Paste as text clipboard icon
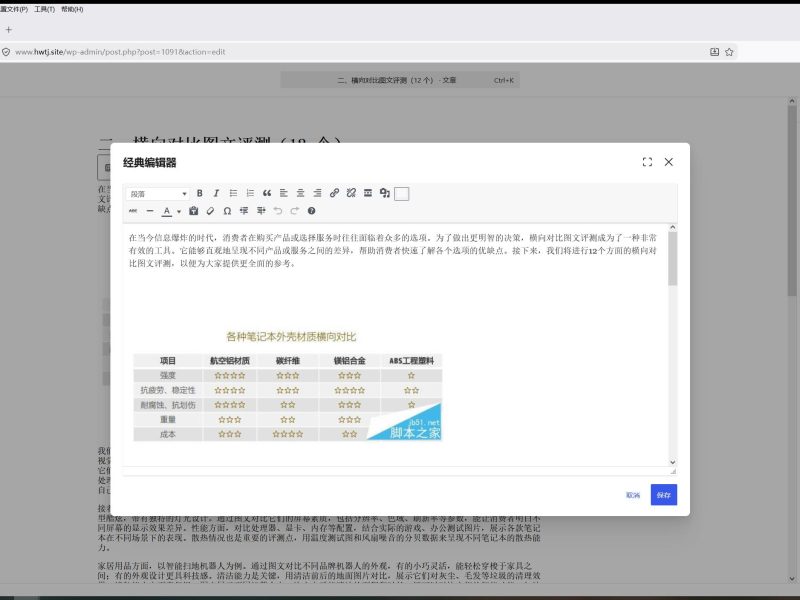800x600 pixels. [x=193, y=211]
